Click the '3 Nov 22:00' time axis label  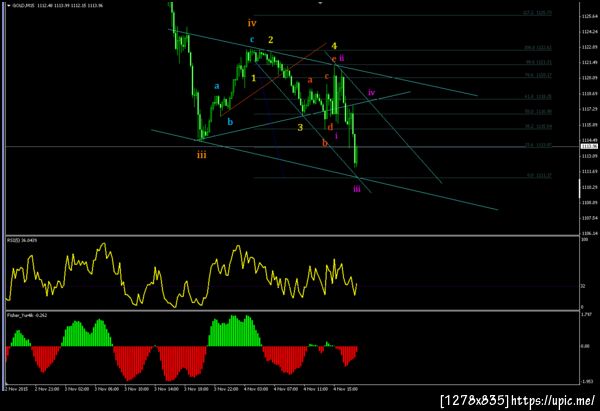coord(226,389)
